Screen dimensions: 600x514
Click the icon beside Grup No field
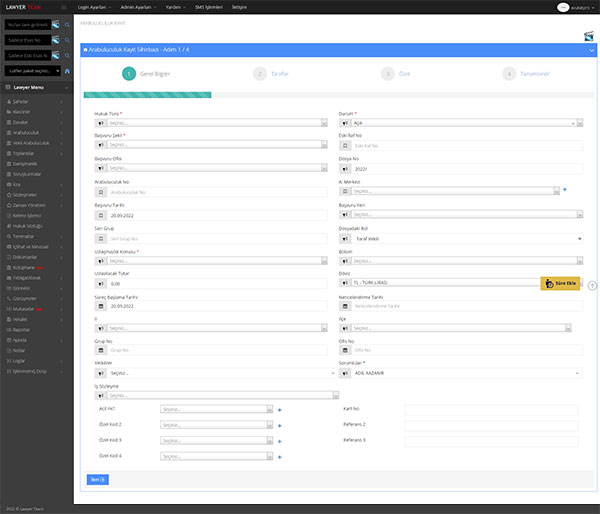(101, 350)
